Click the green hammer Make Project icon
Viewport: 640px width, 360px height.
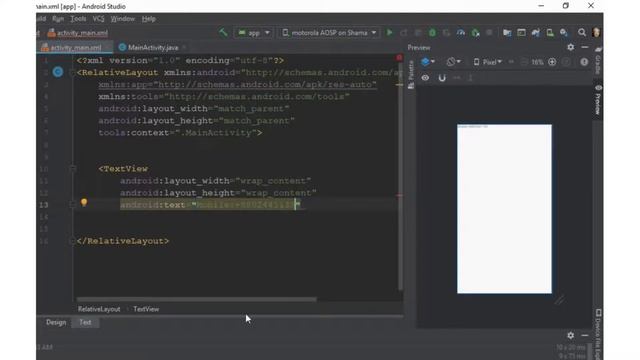point(223,32)
